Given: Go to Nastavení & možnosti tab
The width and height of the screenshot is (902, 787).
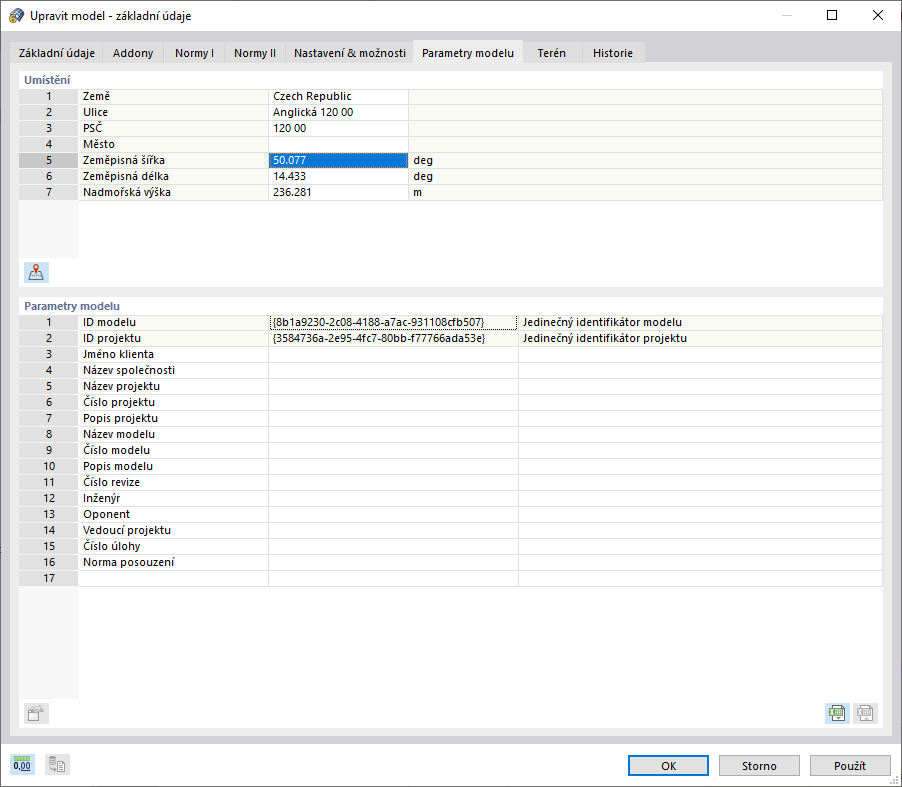Looking at the screenshot, I should point(350,53).
